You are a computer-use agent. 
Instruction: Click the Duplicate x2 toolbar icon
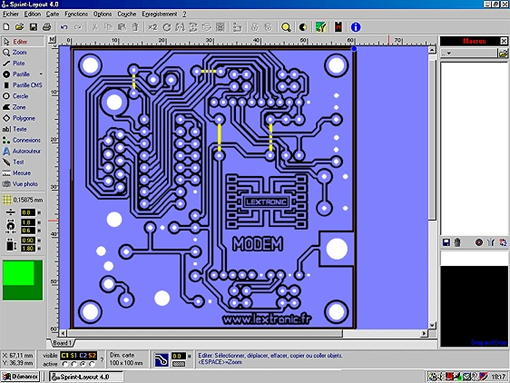[153, 27]
